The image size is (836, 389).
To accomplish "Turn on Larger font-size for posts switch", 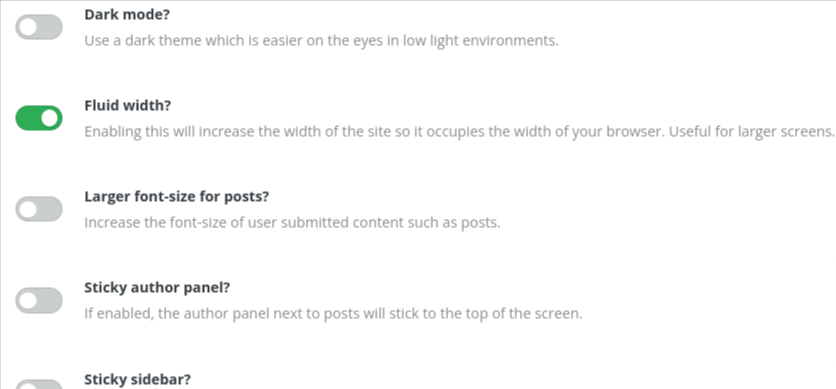I will click(x=38, y=209).
